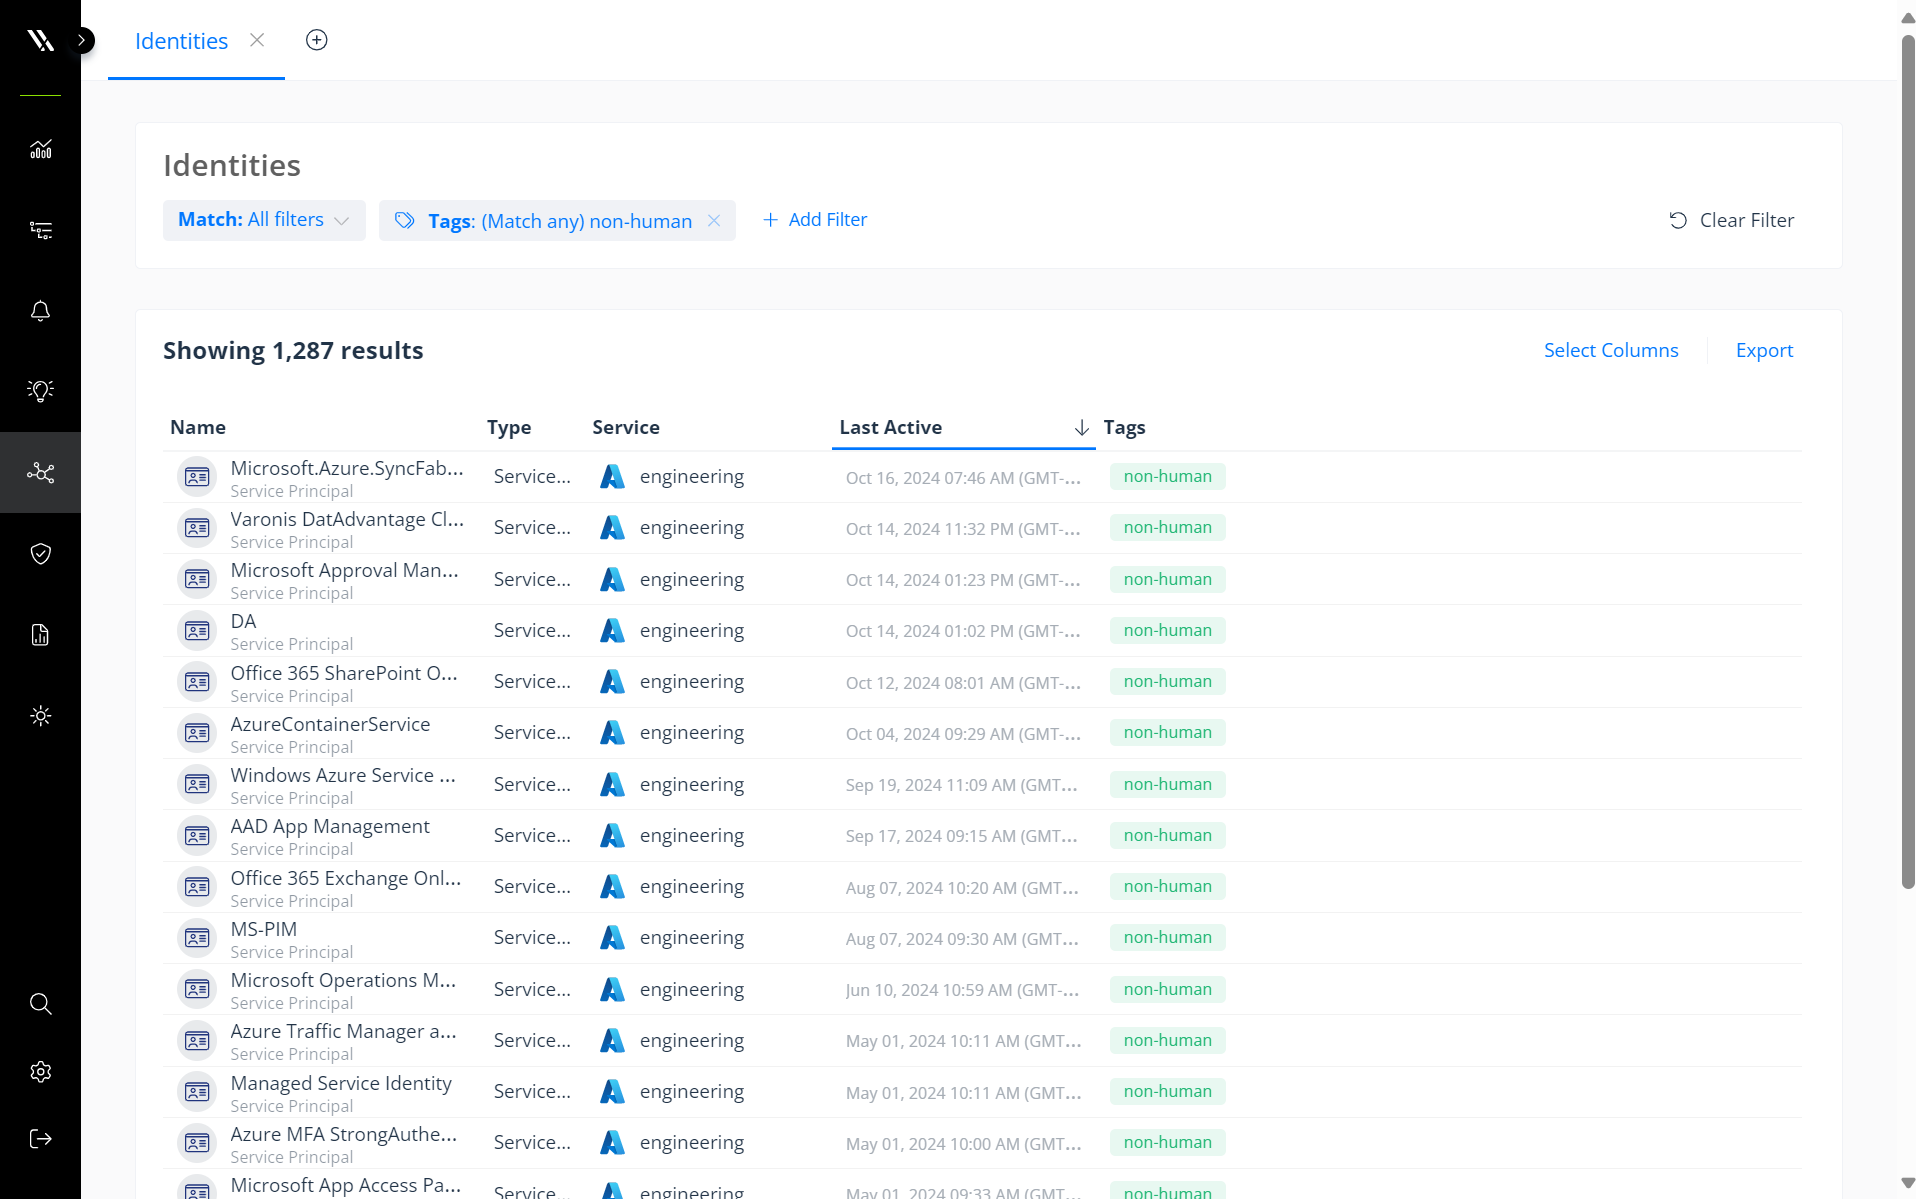Click Jun 10, 2024 10:59 AM last active cell

click(962, 990)
